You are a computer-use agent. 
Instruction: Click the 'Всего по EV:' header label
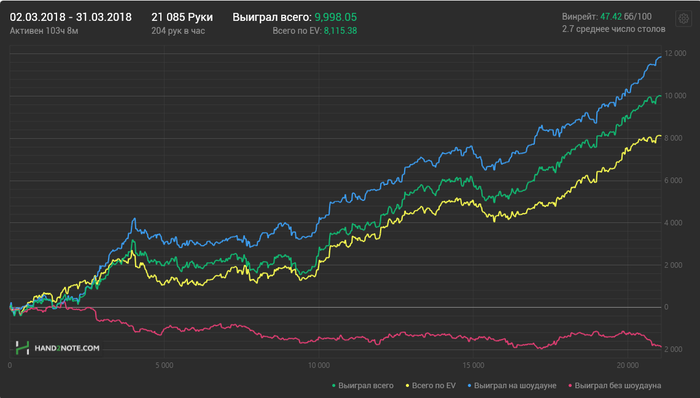(x=297, y=31)
